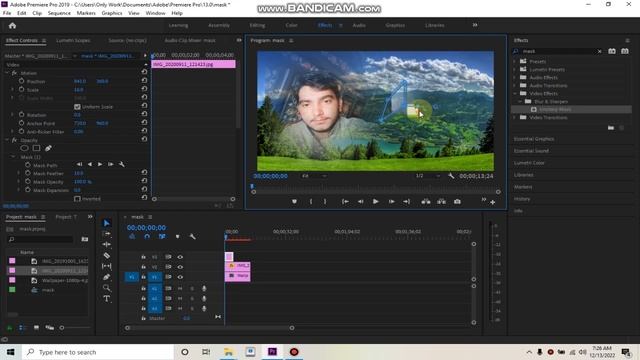This screenshot has height=360, width=640.
Task: Step back one frame
Action: [360, 201]
